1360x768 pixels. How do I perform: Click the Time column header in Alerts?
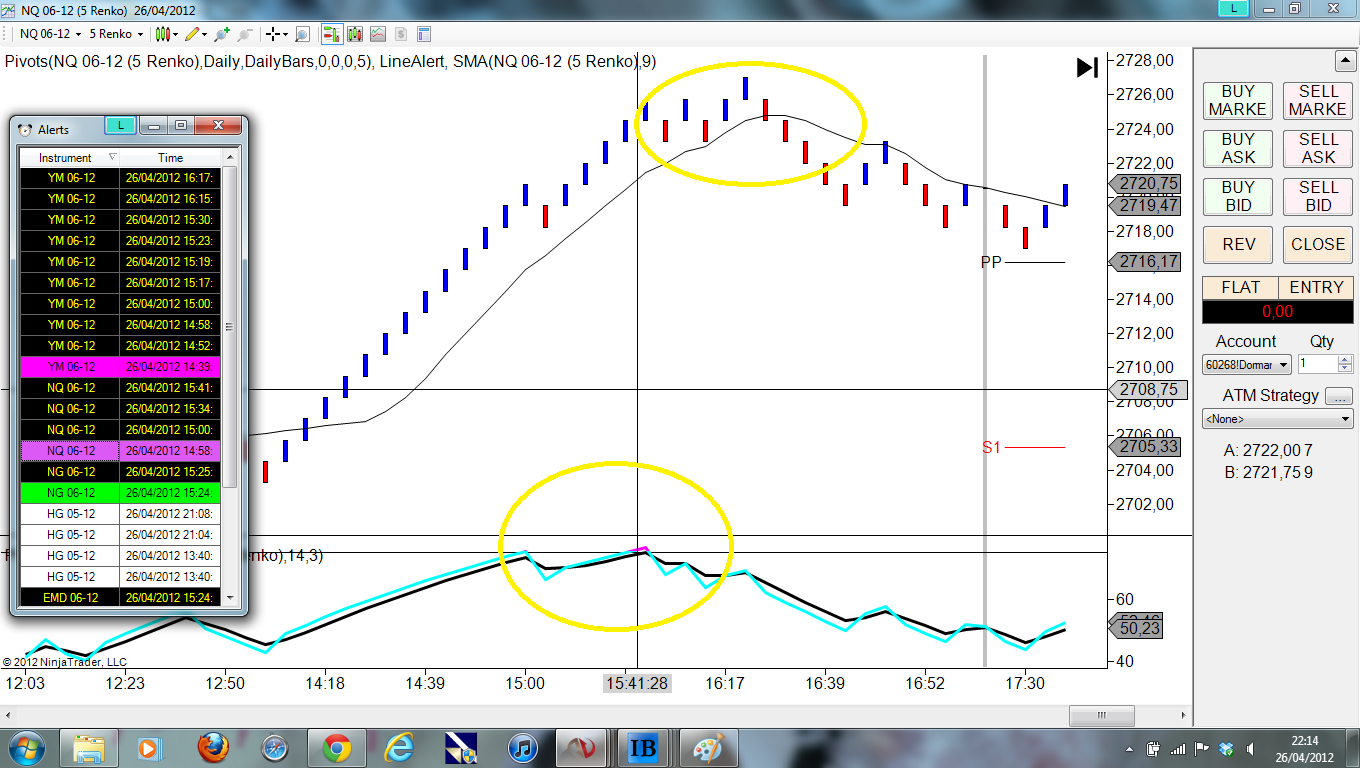click(x=171, y=158)
